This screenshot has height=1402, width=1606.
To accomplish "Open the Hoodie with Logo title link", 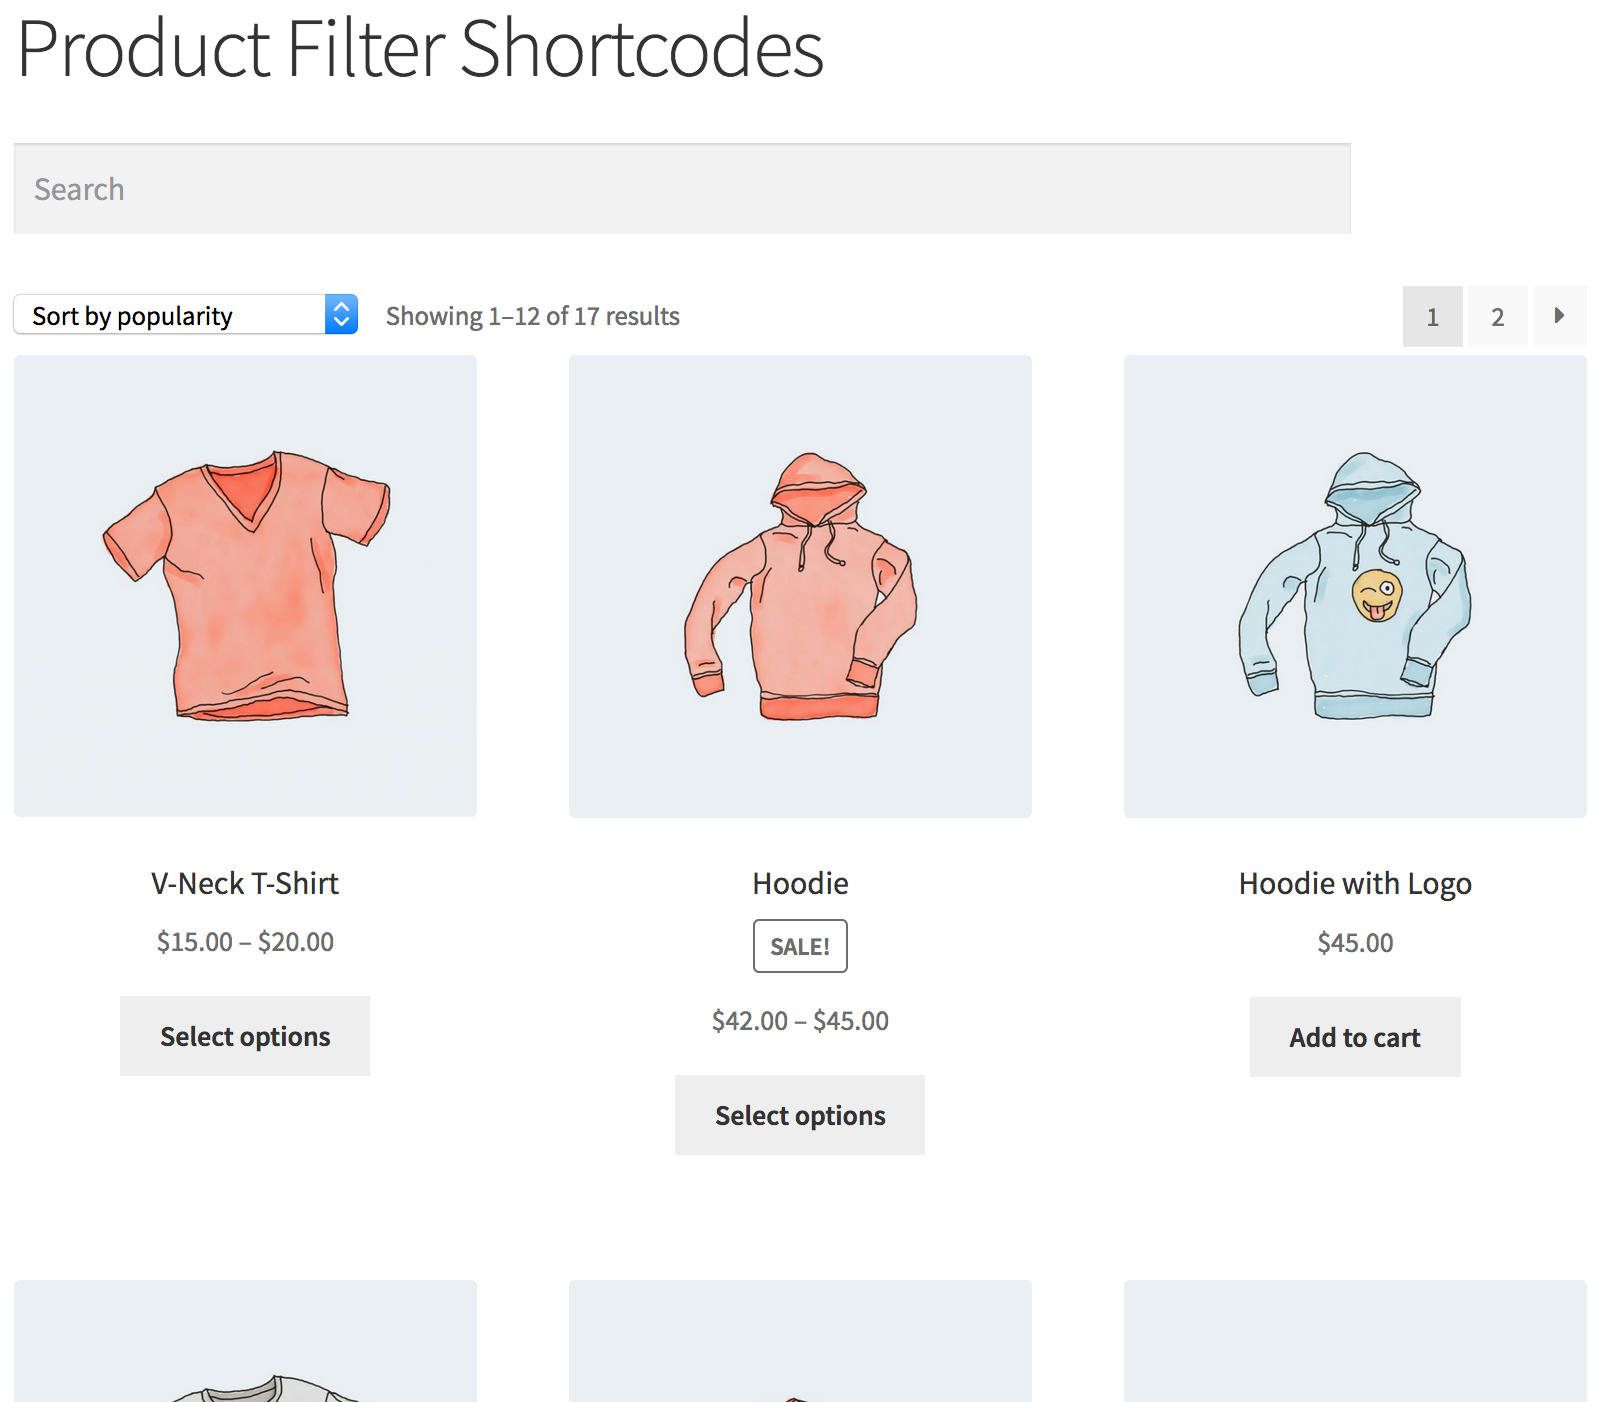I will coord(1354,883).
